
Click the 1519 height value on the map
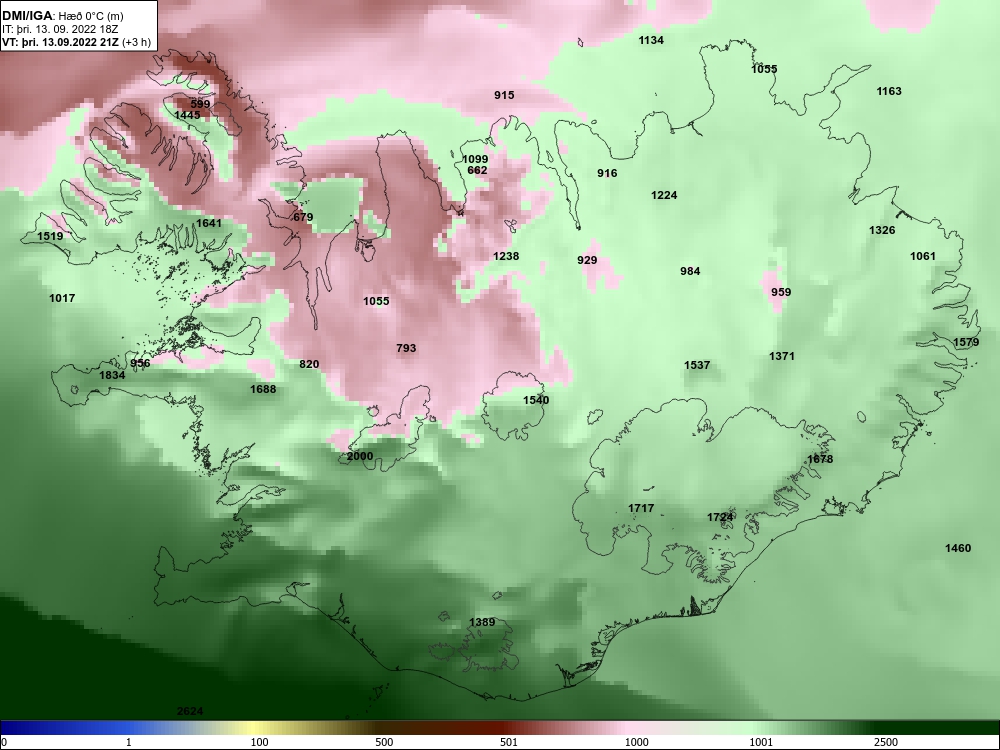(x=50, y=237)
